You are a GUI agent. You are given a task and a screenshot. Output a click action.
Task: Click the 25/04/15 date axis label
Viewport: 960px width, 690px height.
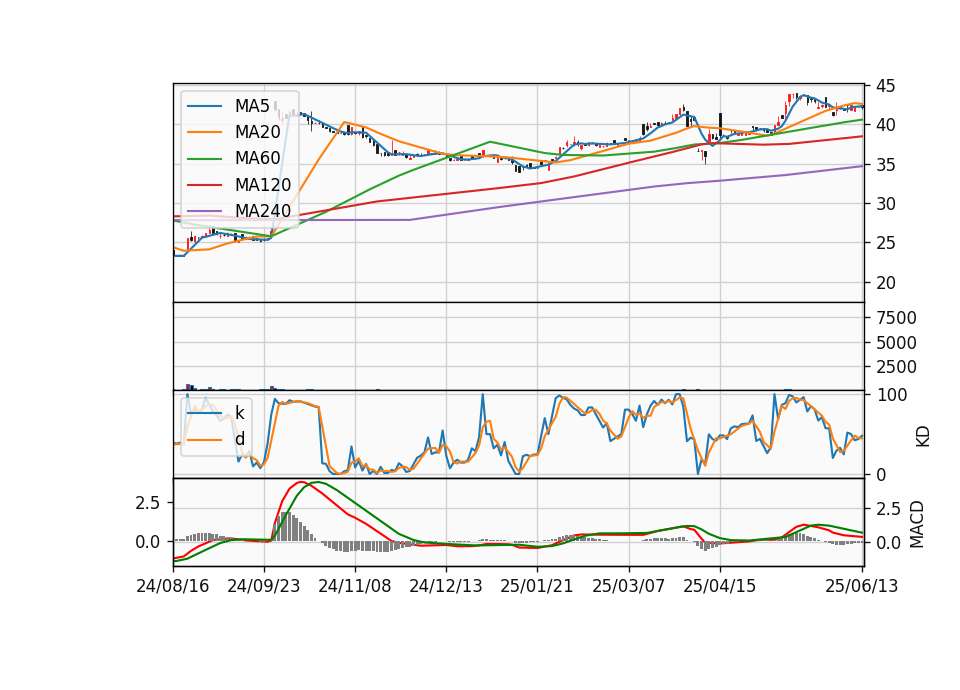point(719,586)
